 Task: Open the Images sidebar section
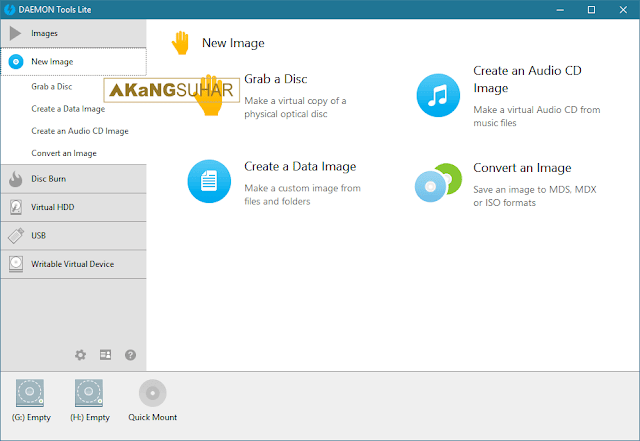[73, 33]
